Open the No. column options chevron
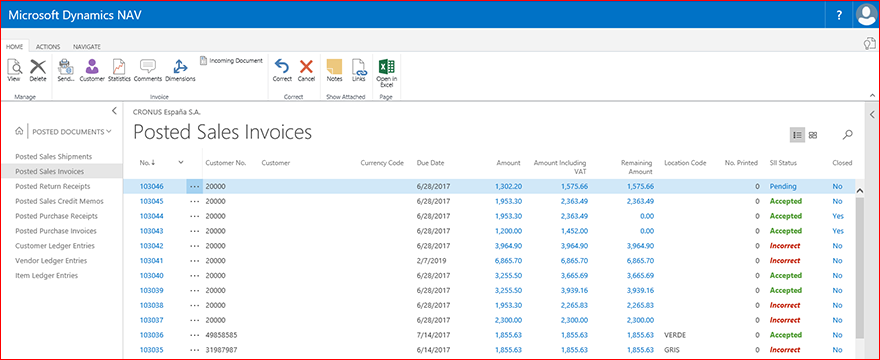Image resolution: width=880 pixels, height=360 pixels. [x=181, y=162]
